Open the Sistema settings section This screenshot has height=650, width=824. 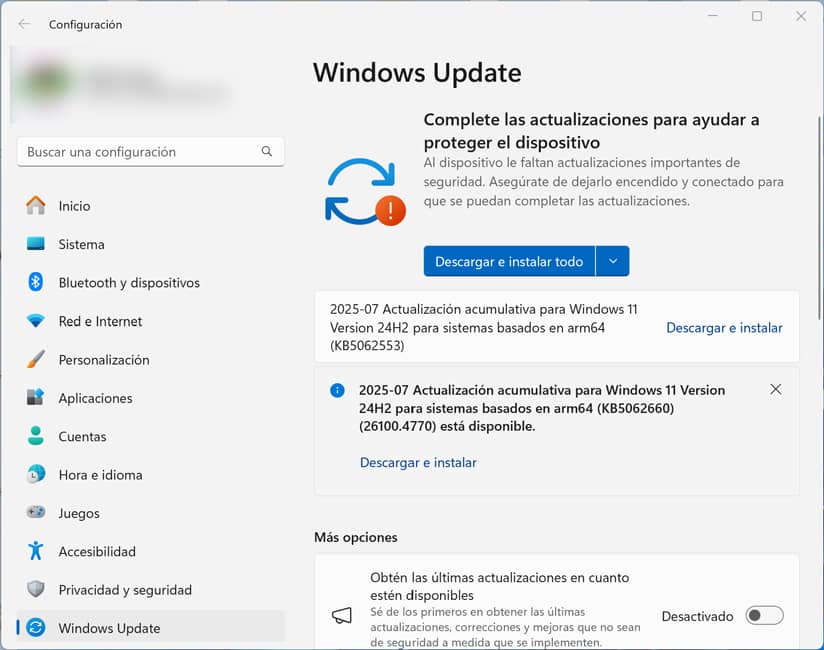(80, 244)
